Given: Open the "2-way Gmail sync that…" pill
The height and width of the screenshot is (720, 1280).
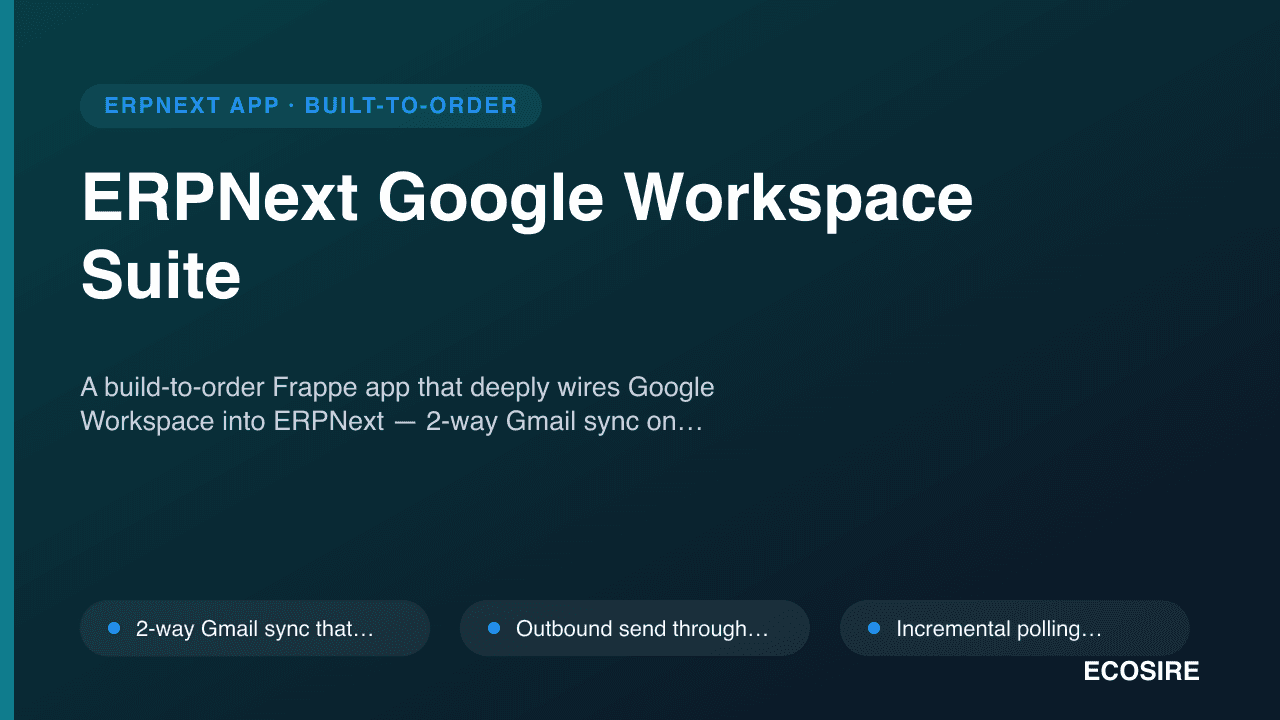Looking at the screenshot, I should (x=255, y=628).
